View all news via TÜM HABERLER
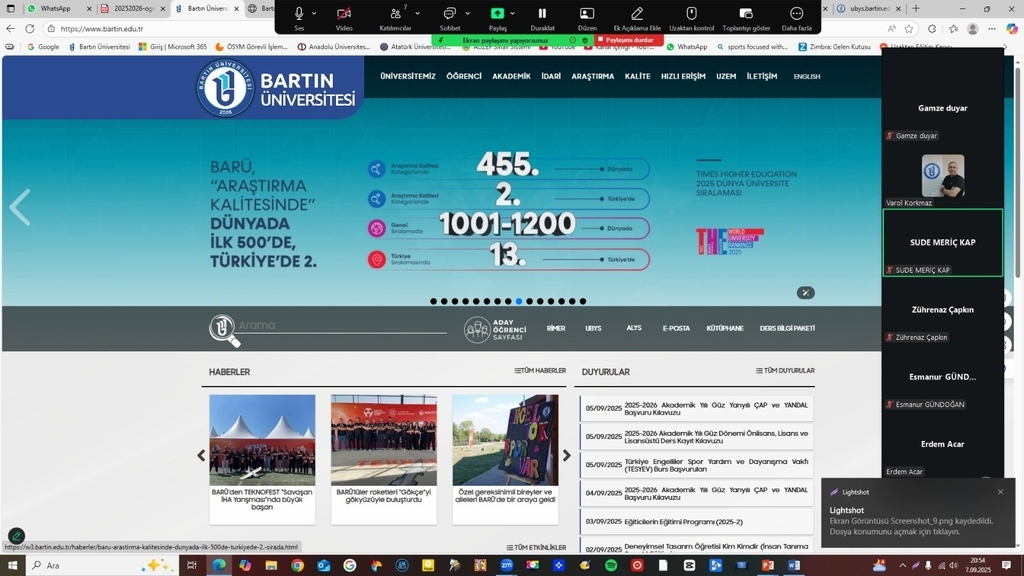Screen dimensions: 1024x576 point(540,370)
